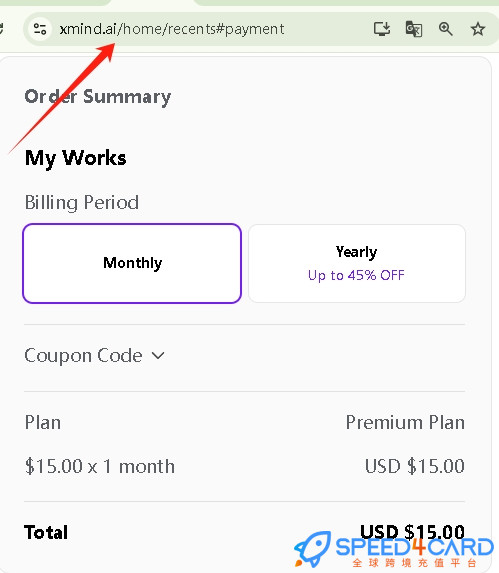The height and width of the screenshot is (573, 499).
Task: Click the xmind.ai URL in the address bar
Action: coord(172,29)
